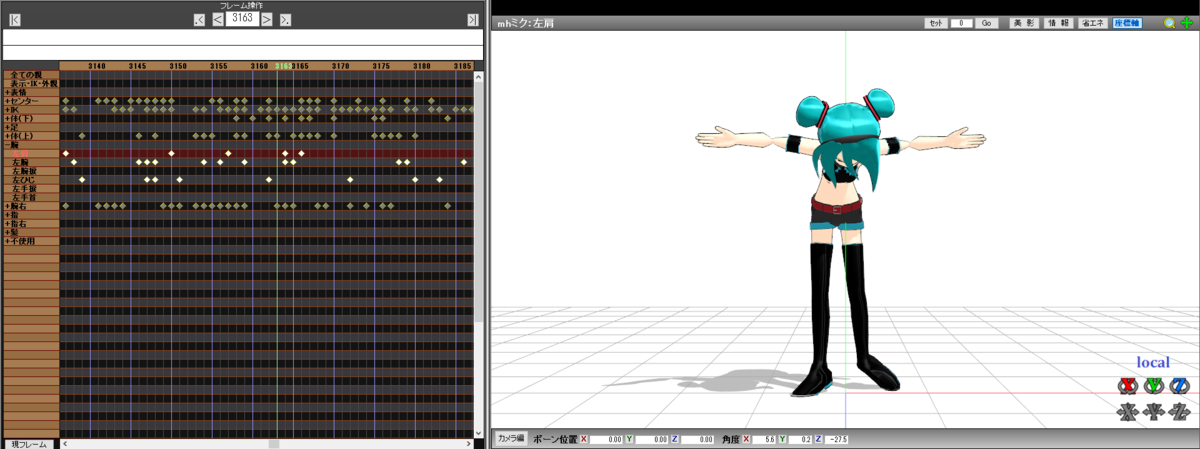This screenshot has height=449, width=1200.
Task: Expand the +IK group
Action: point(31,110)
